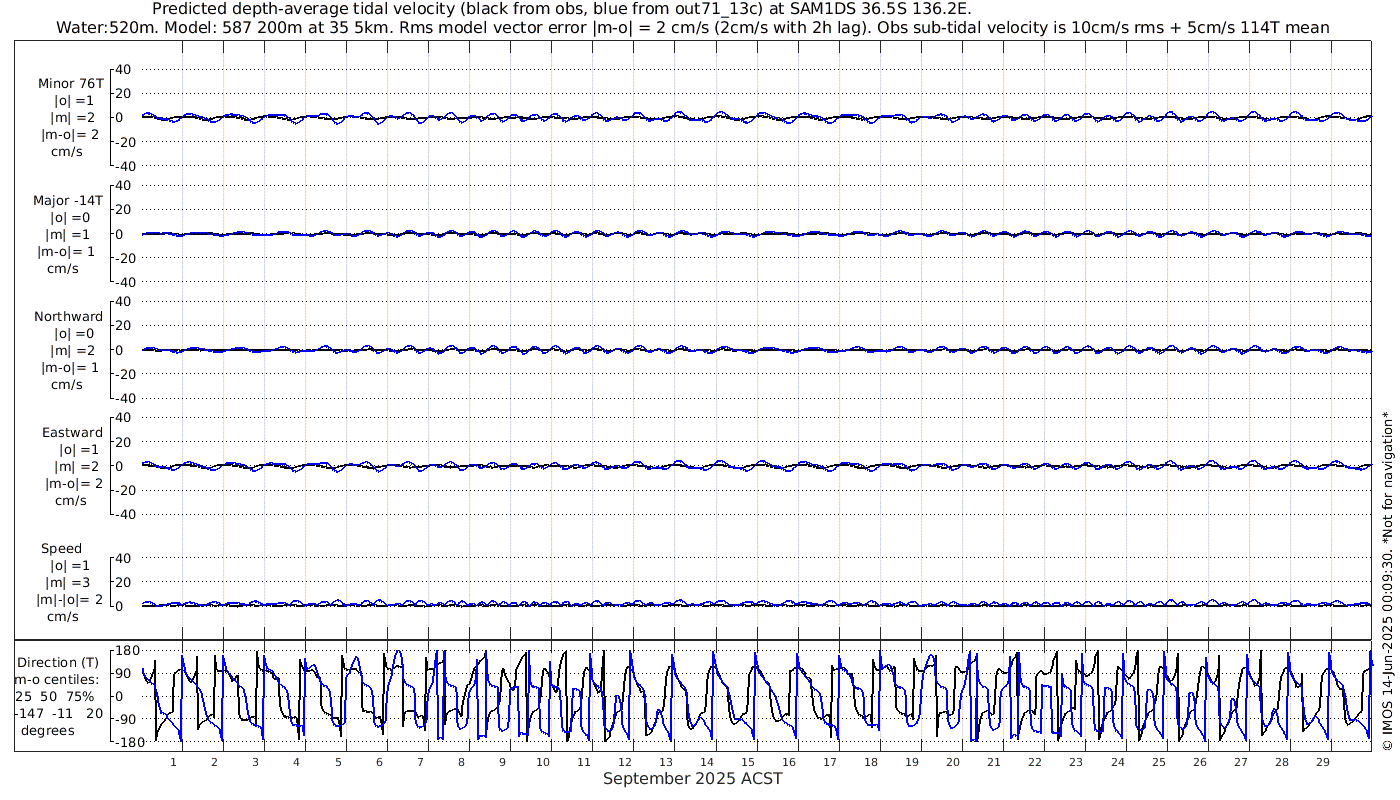Select "|m|-|o|= 2" under Speed
Image resolution: width=1400 pixels, height=800 pixels.
coord(69,599)
